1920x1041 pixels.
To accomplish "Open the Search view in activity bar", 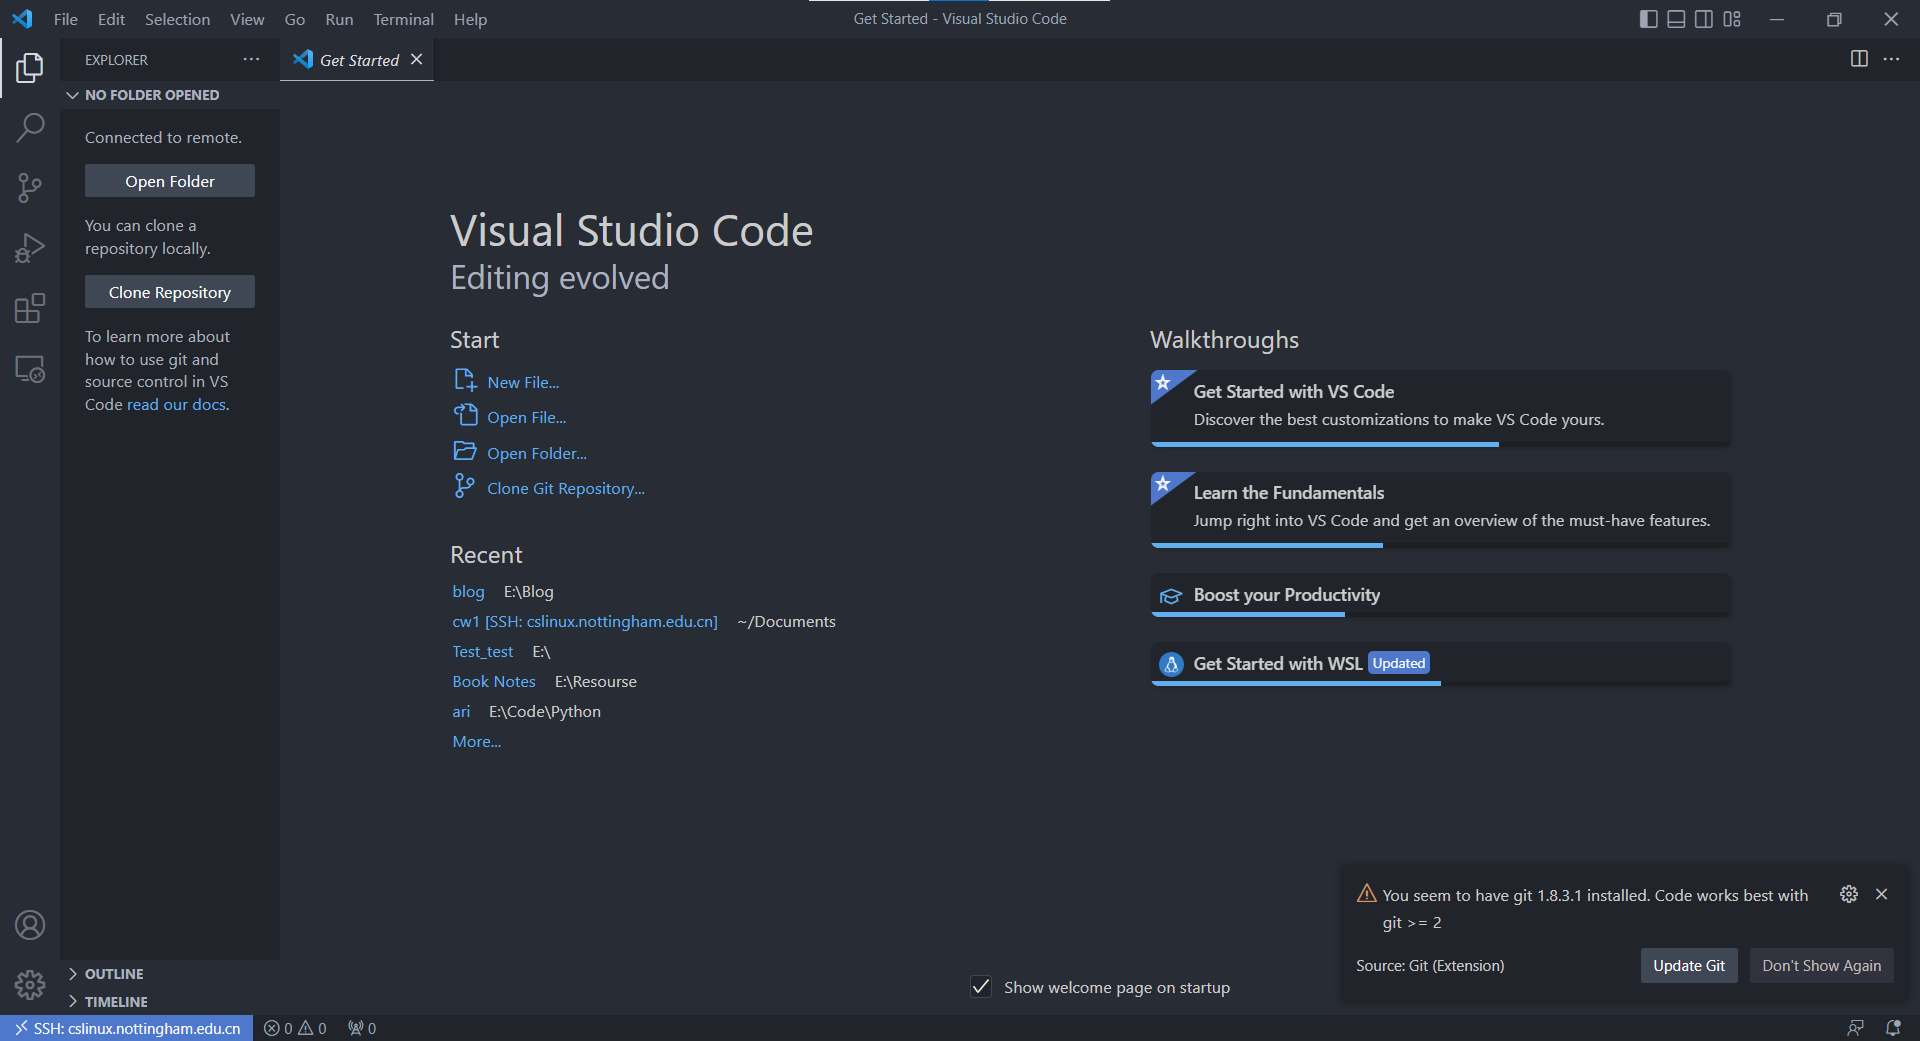I will [30, 127].
